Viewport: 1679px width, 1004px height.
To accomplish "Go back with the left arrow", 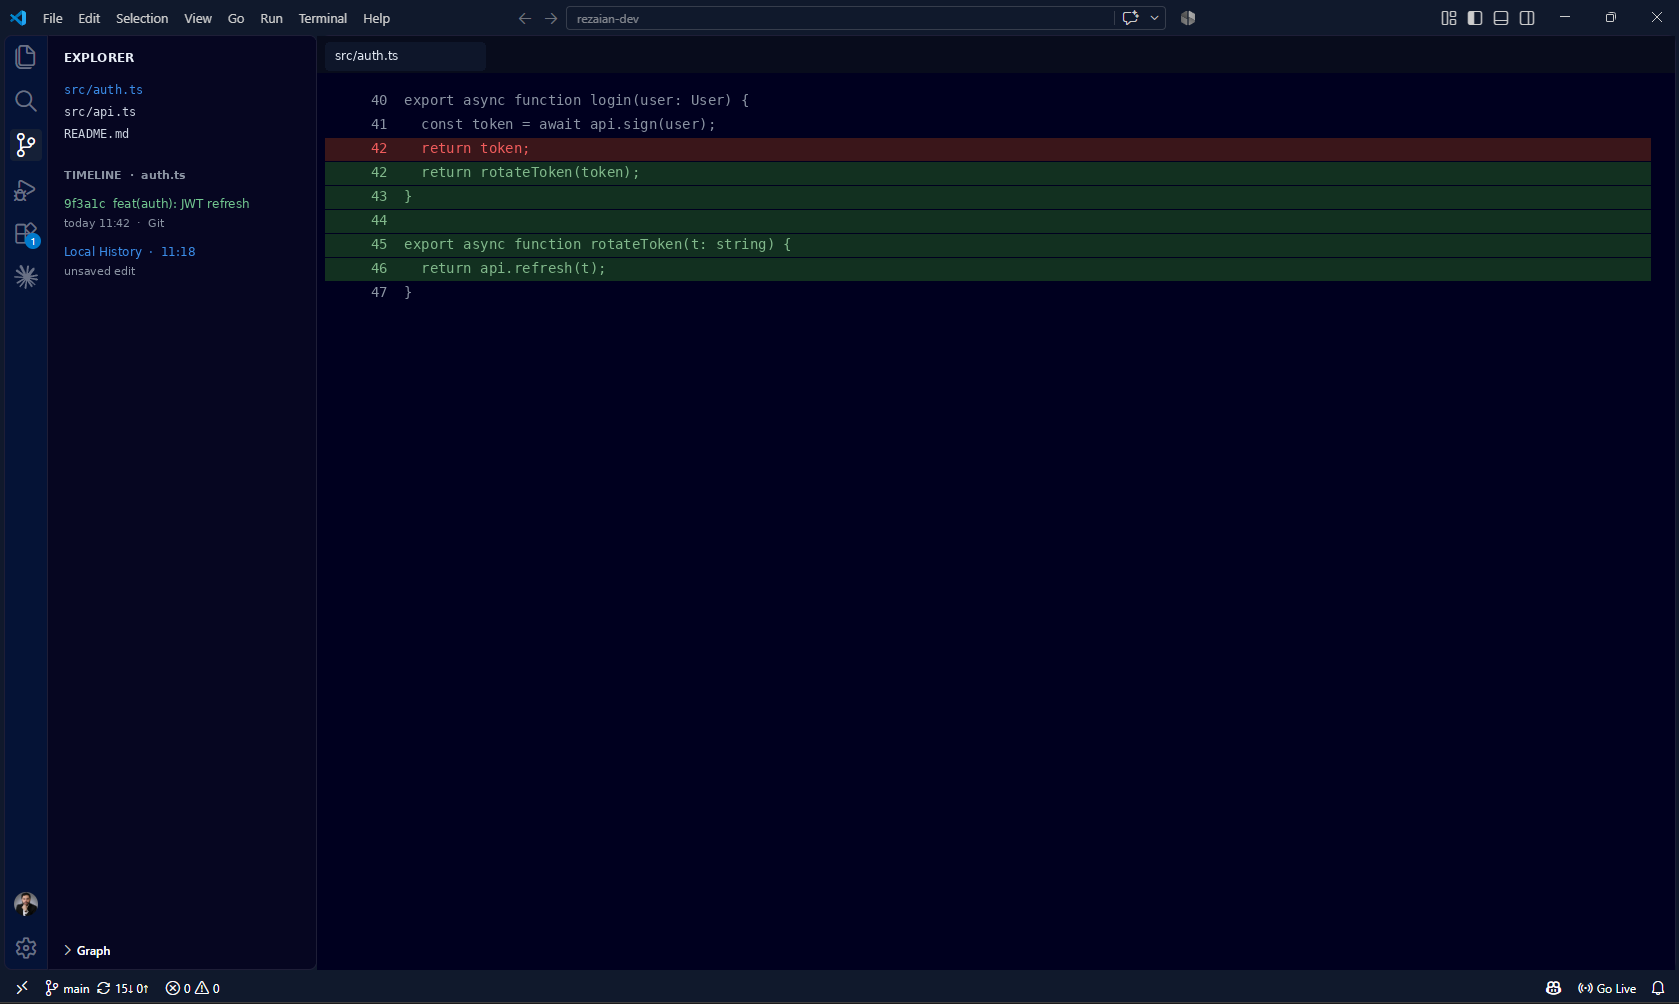I will 524,18.
